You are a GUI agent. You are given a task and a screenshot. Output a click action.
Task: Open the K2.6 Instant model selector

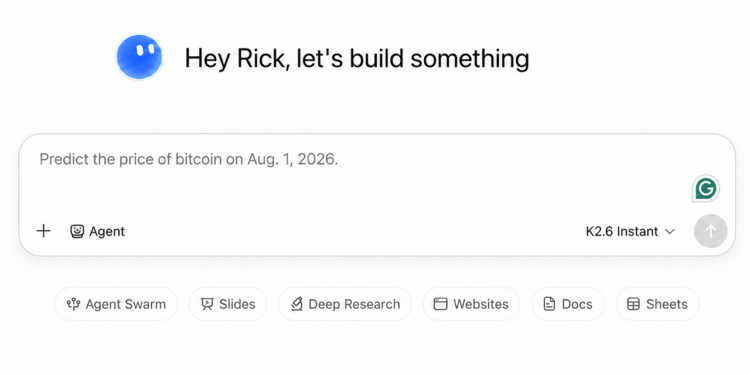(x=630, y=232)
